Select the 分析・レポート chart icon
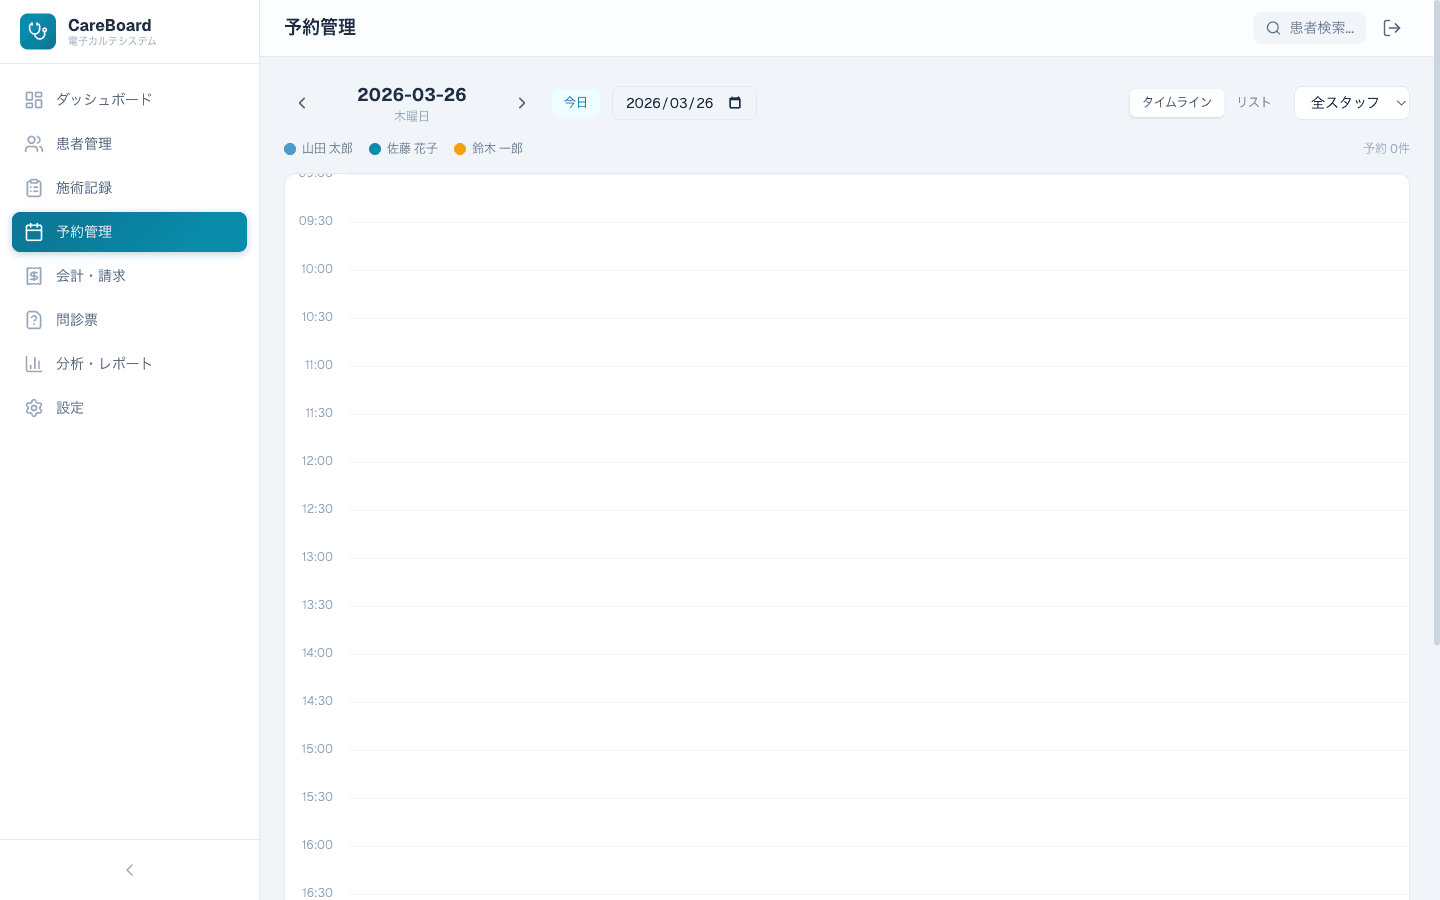 click(x=34, y=363)
